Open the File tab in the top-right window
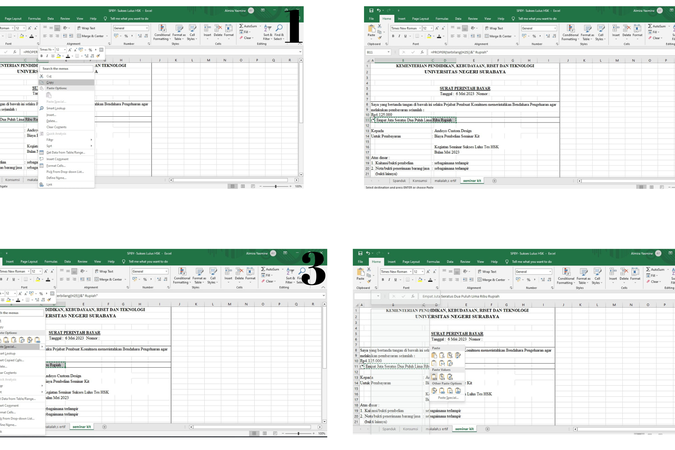Viewport: 675px width, 450px height. point(372,19)
